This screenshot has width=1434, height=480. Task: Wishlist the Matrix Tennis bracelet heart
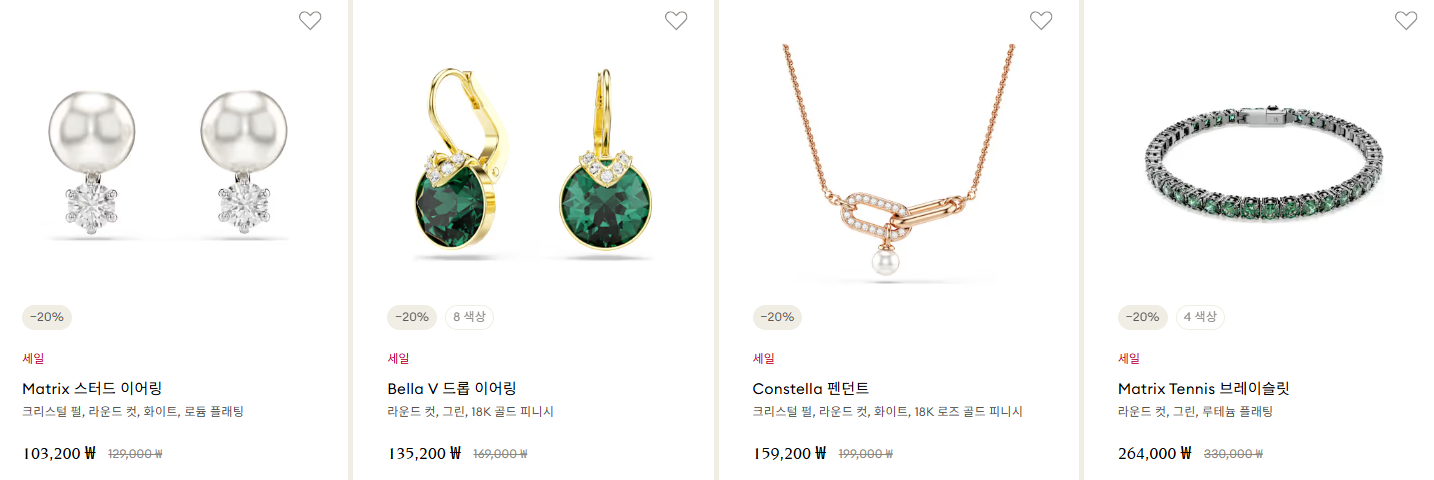coord(1406,20)
